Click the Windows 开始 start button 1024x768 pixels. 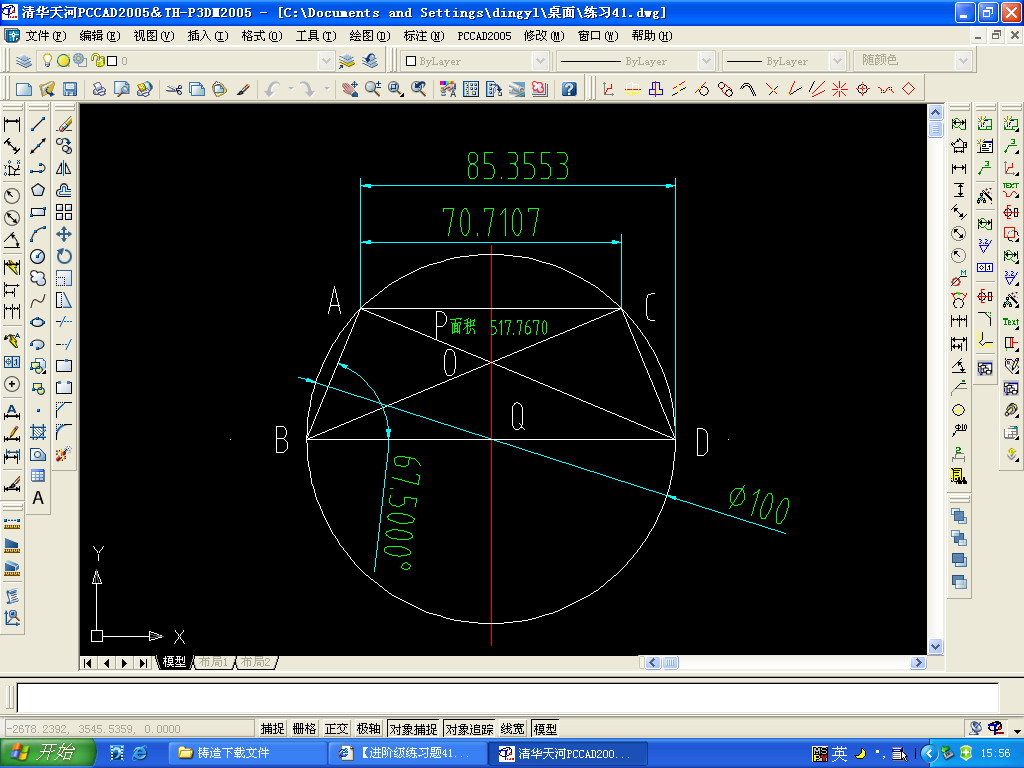[x=48, y=753]
